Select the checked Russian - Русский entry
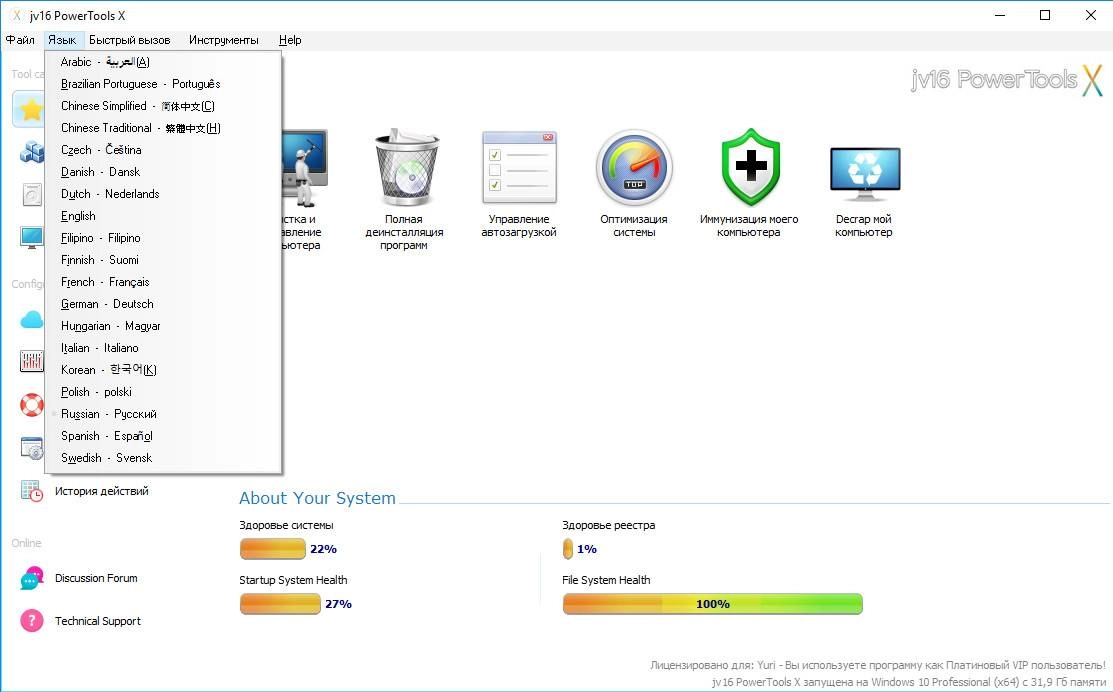1113x692 pixels. (x=163, y=414)
